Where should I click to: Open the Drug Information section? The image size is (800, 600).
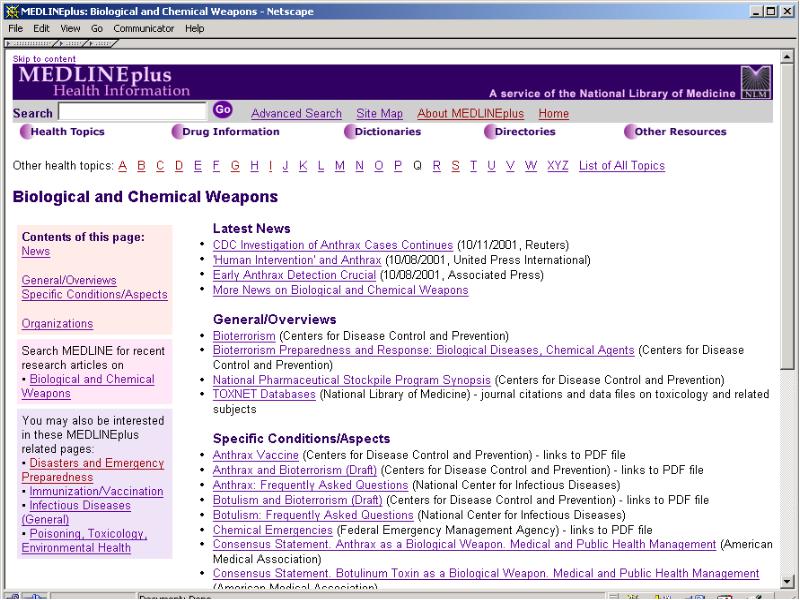pos(226,132)
